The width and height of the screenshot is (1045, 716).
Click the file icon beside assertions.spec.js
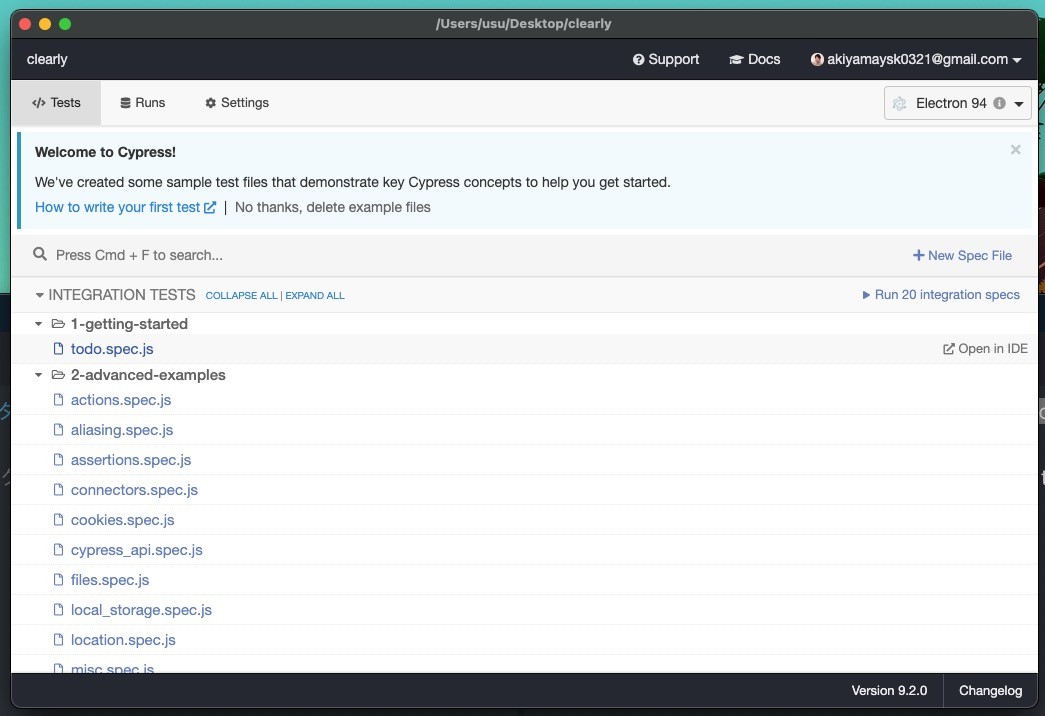tap(59, 459)
